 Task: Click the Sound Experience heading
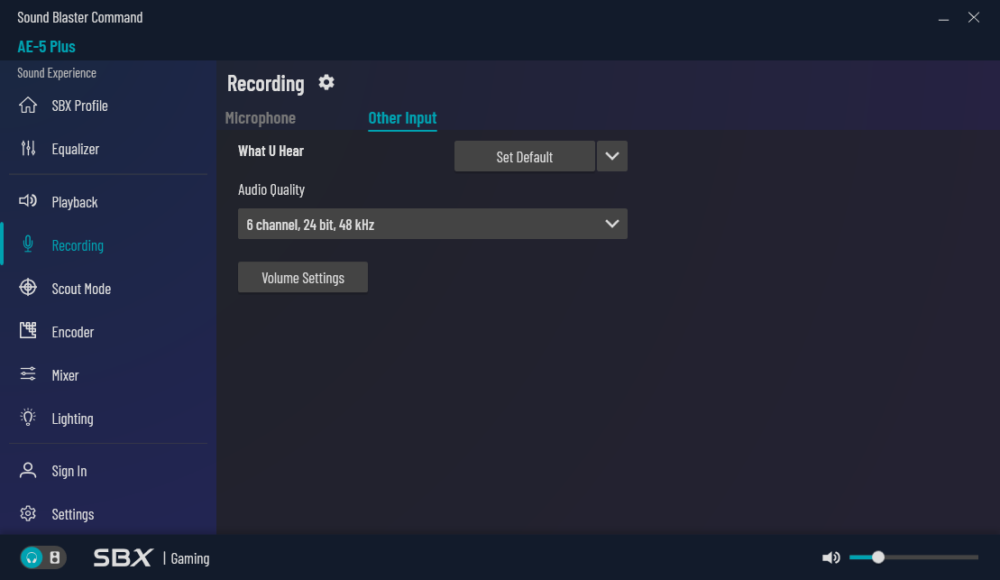(x=57, y=73)
